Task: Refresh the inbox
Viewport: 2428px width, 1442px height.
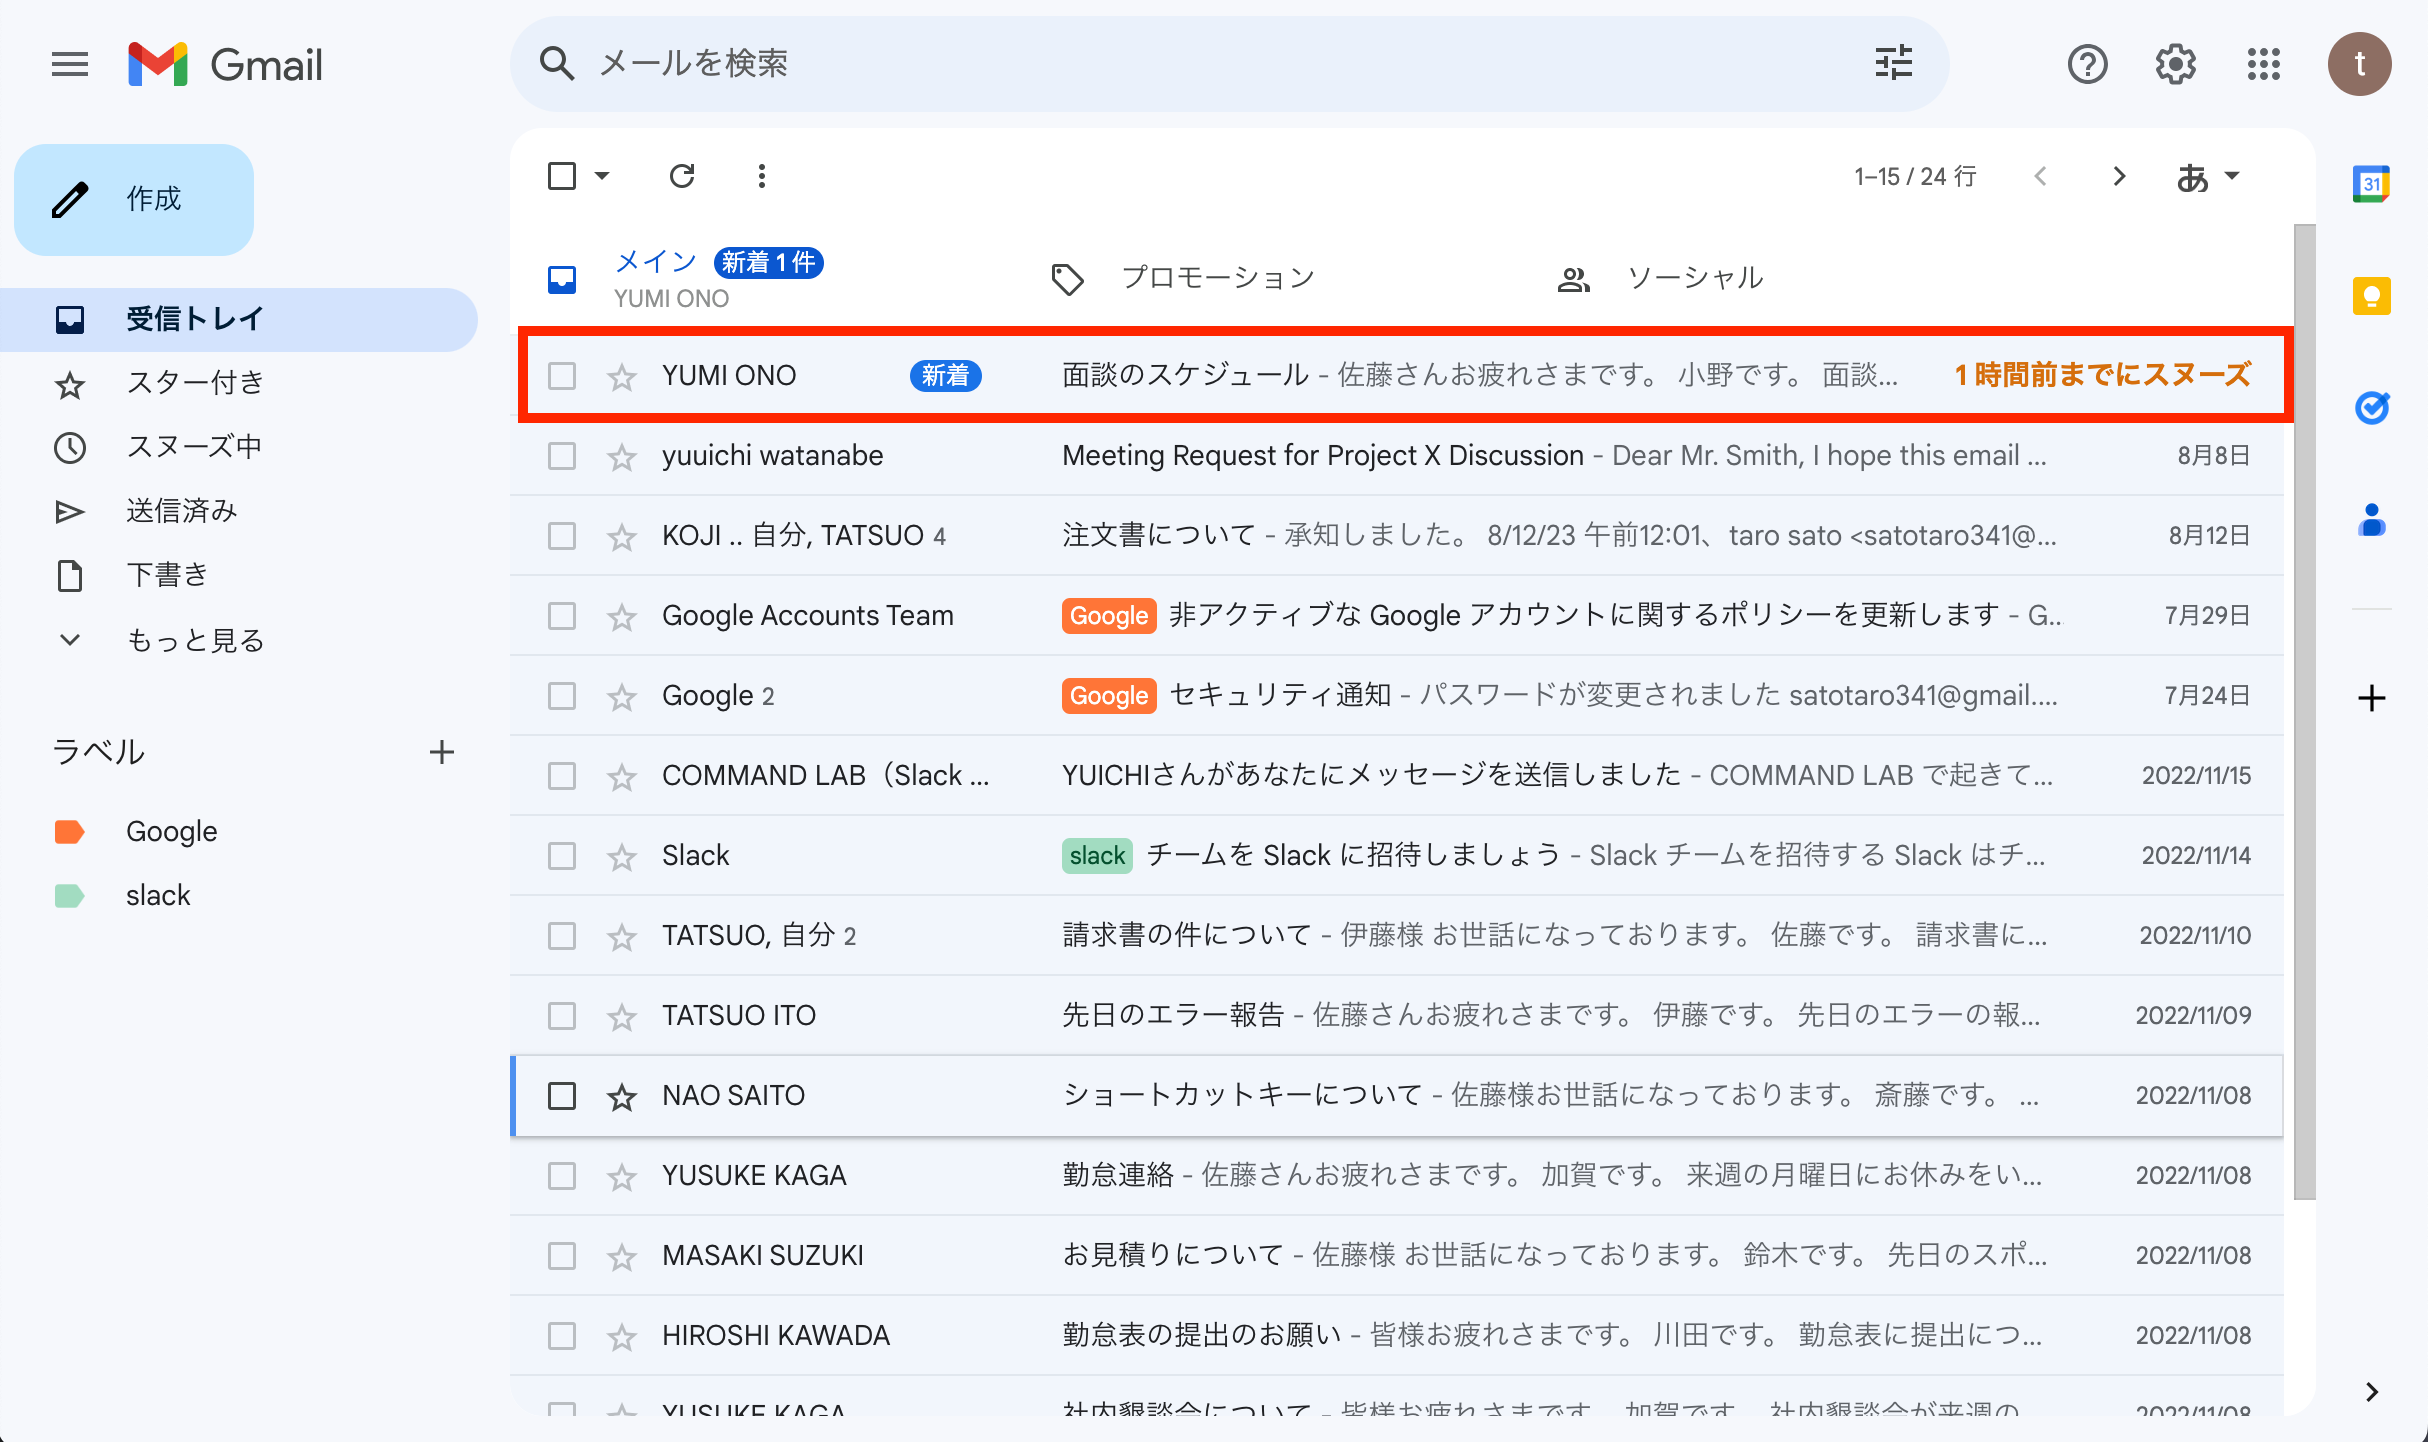Action: point(682,176)
